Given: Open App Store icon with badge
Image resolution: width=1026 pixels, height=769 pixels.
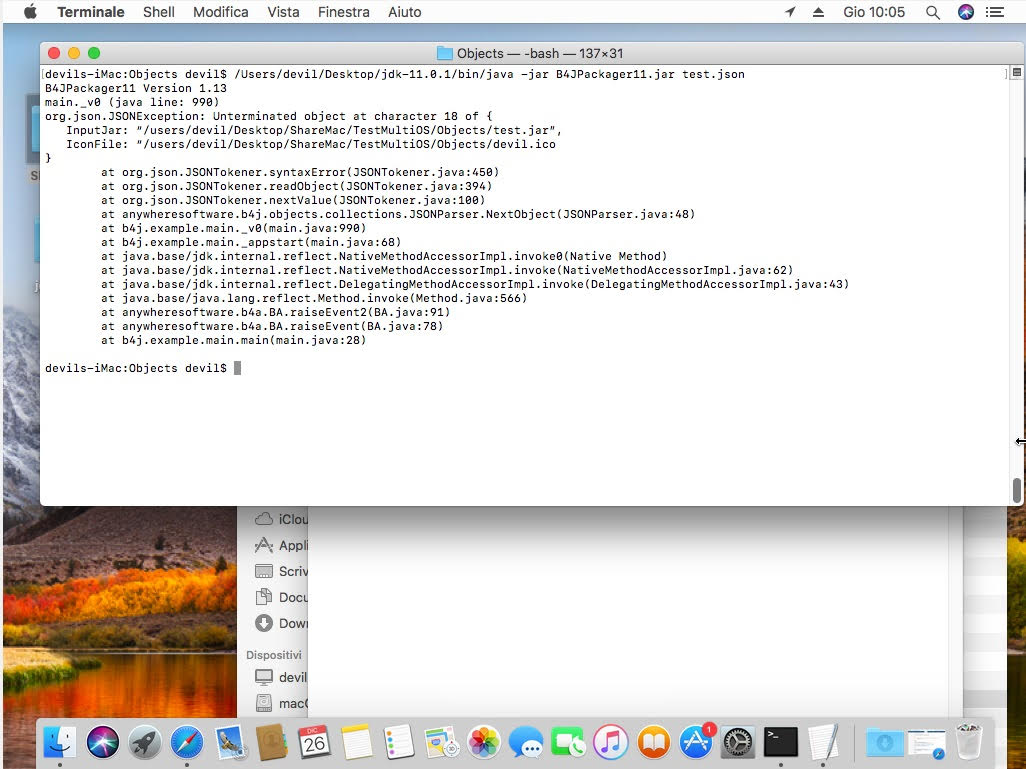Looking at the screenshot, I should coord(696,742).
